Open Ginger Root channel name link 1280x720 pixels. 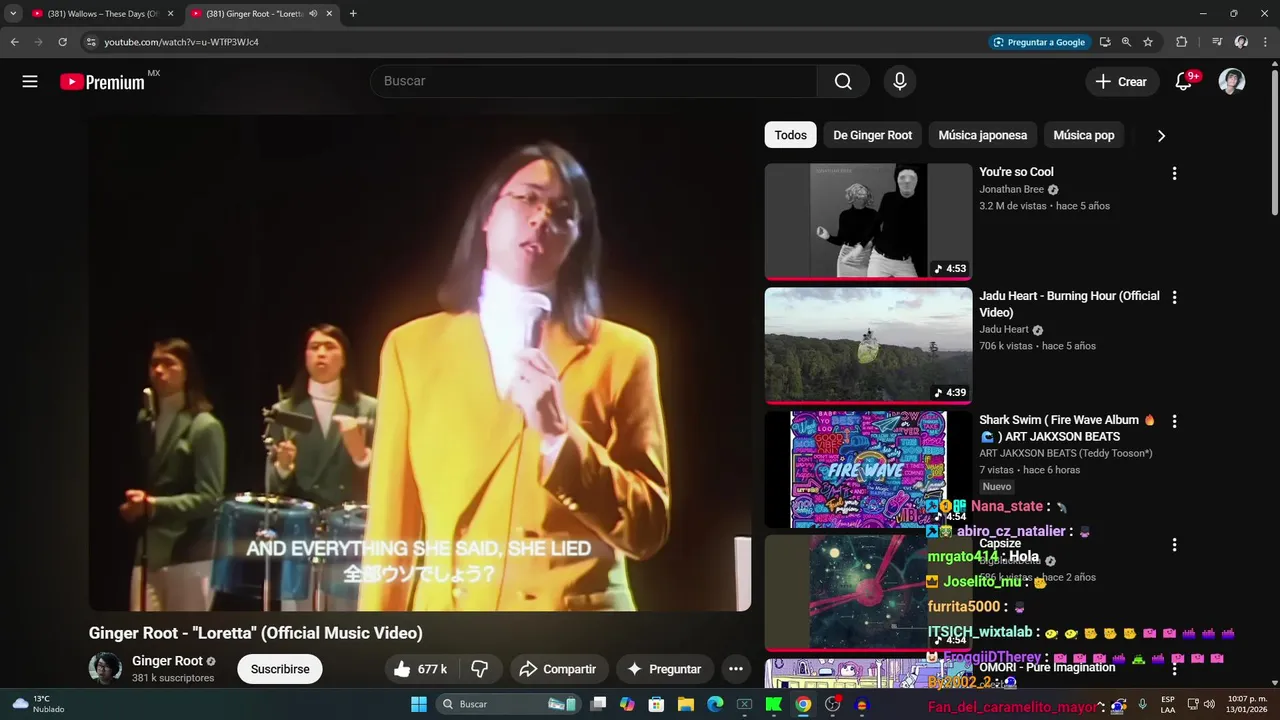click(167, 661)
